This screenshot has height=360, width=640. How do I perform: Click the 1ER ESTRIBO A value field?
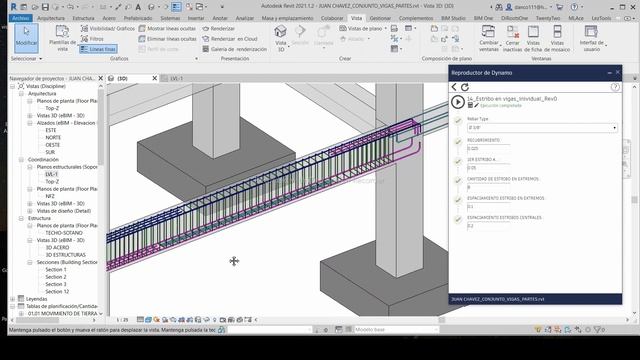(x=489, y=168)
